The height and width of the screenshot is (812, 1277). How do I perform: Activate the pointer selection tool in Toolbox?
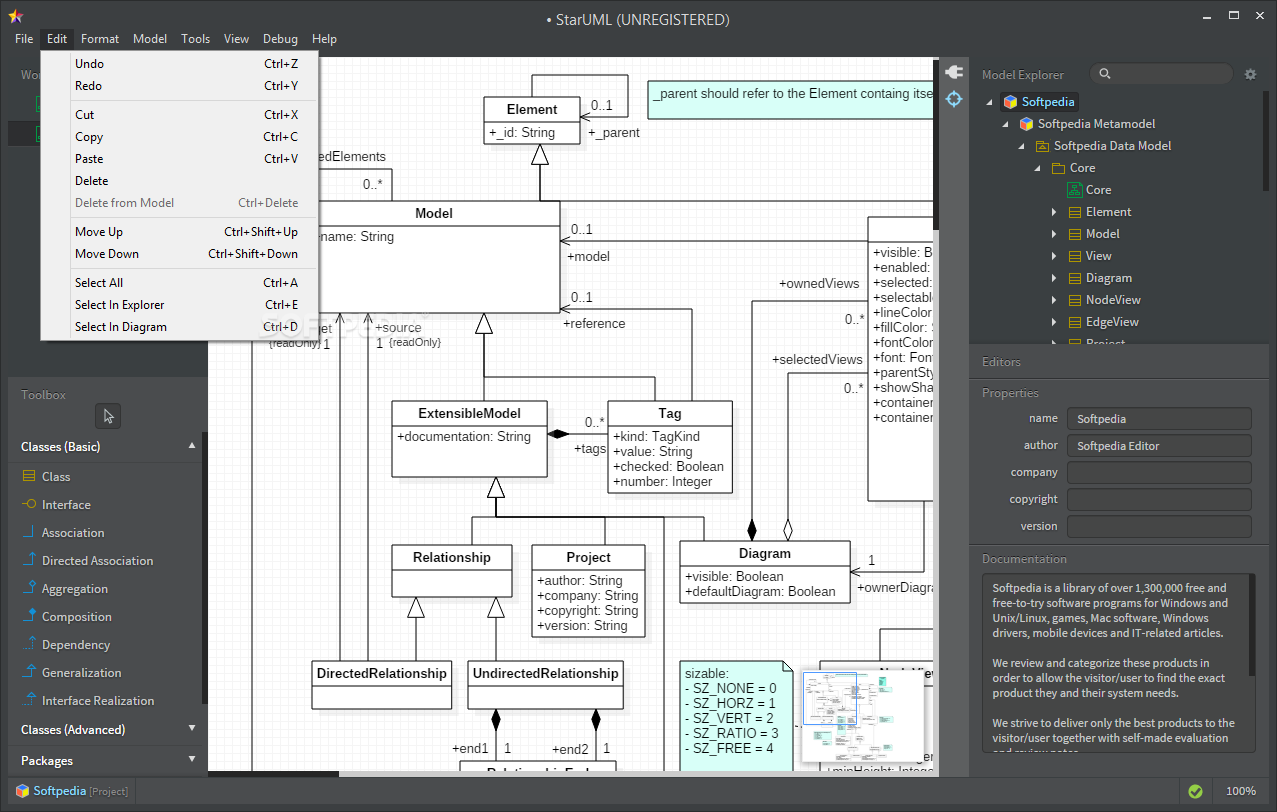coord(108,416)
